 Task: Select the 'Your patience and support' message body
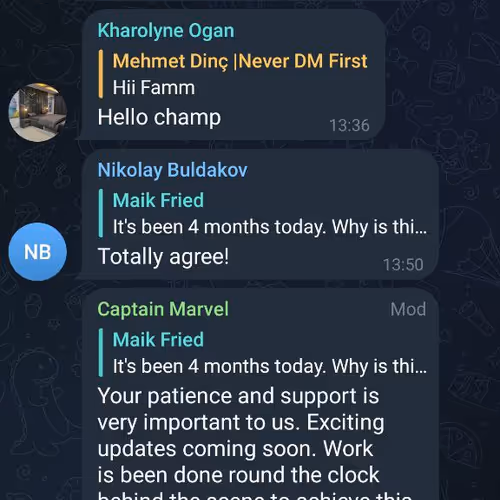tap(241, 445)
